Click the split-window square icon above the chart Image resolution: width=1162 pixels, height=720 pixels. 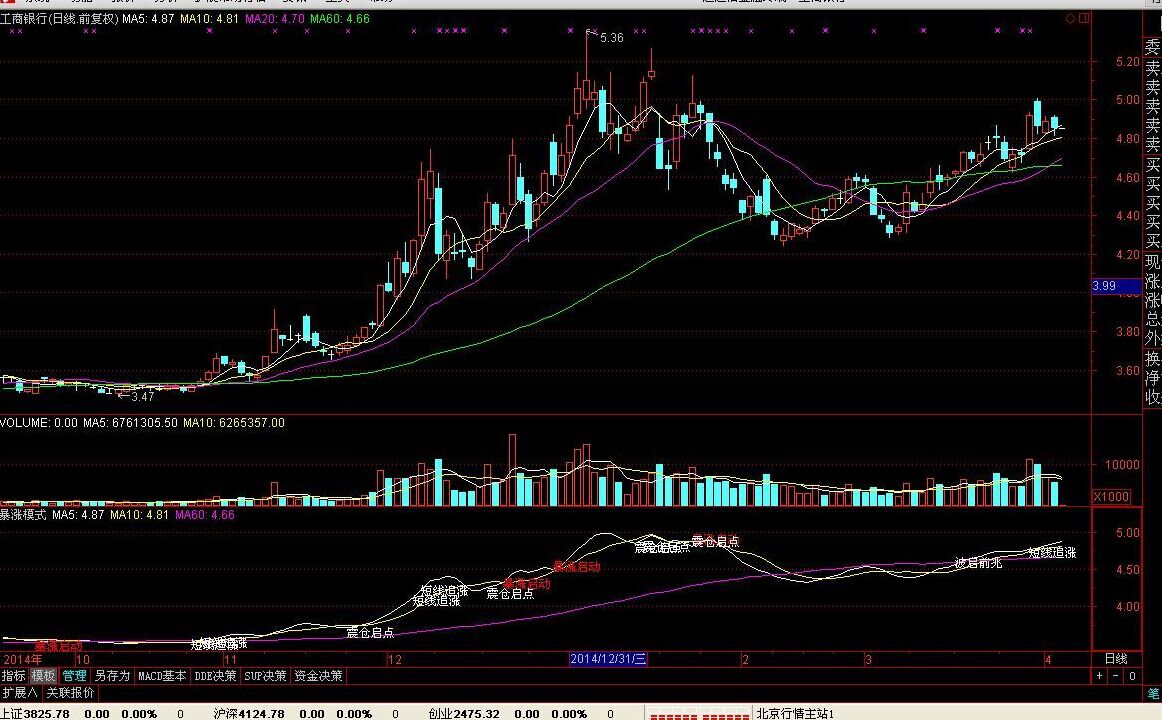tap(1084, 19)
